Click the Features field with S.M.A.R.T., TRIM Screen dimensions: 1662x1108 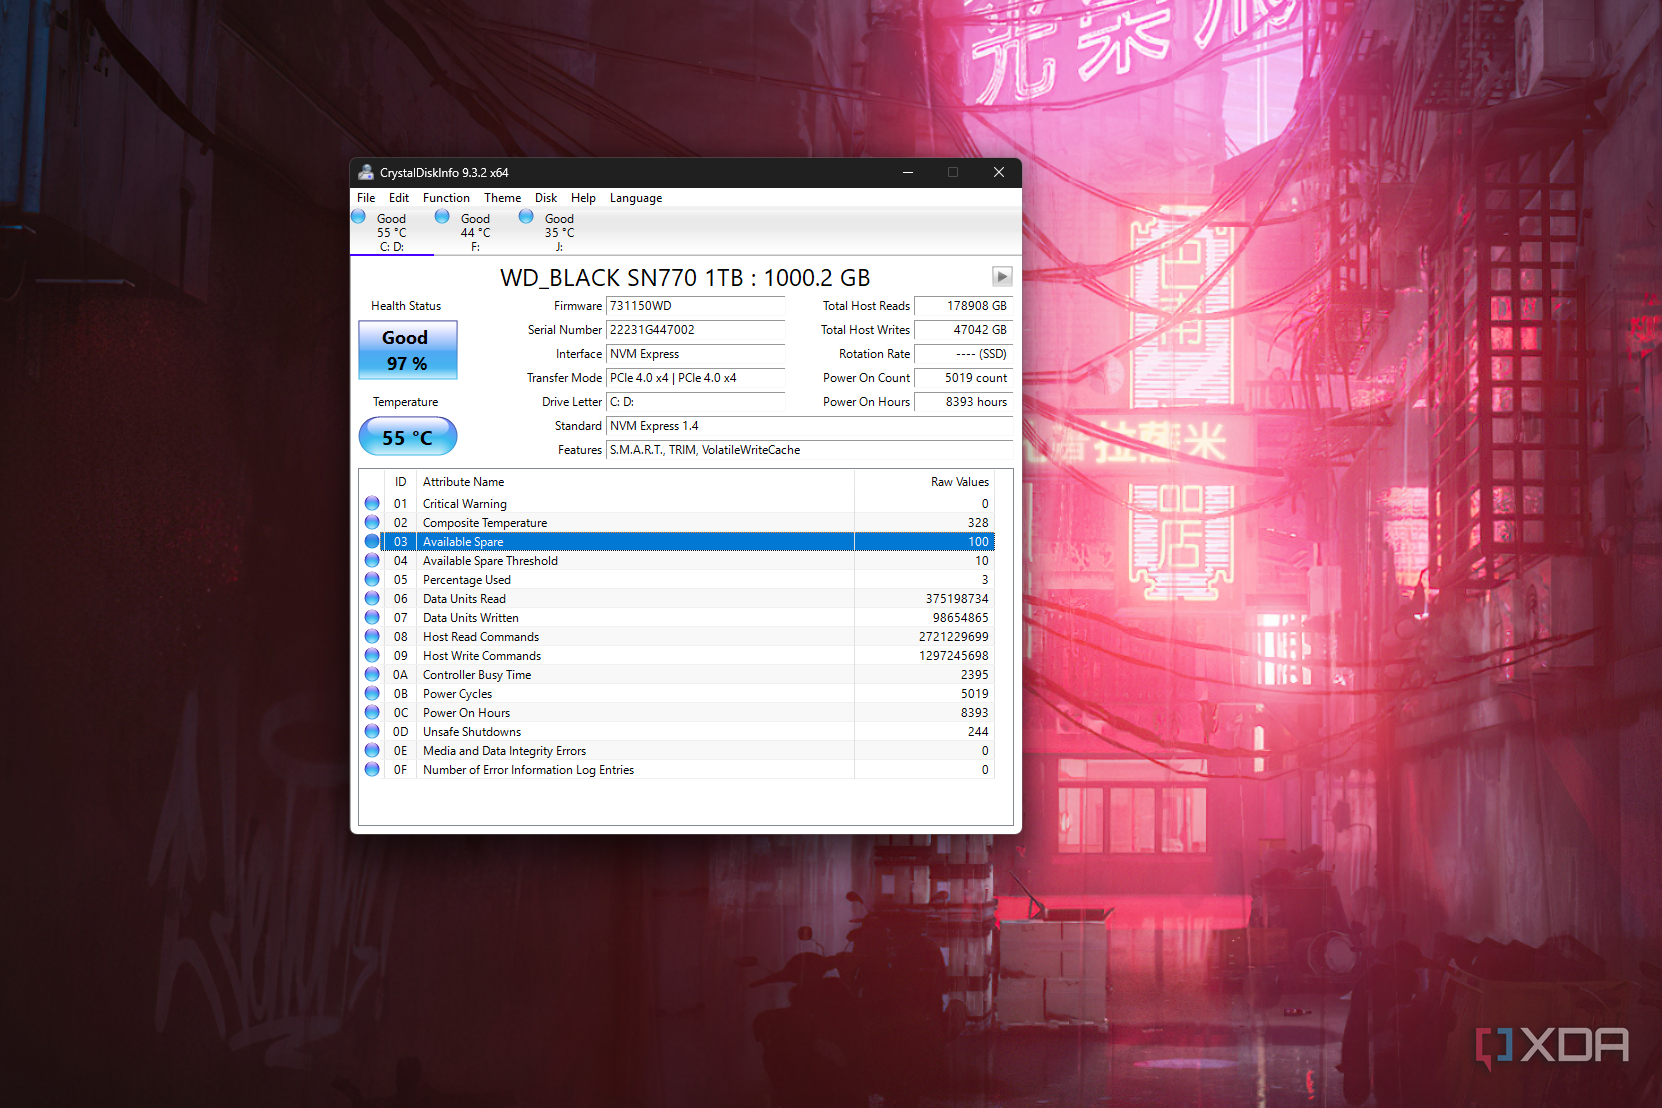[810, 450]
